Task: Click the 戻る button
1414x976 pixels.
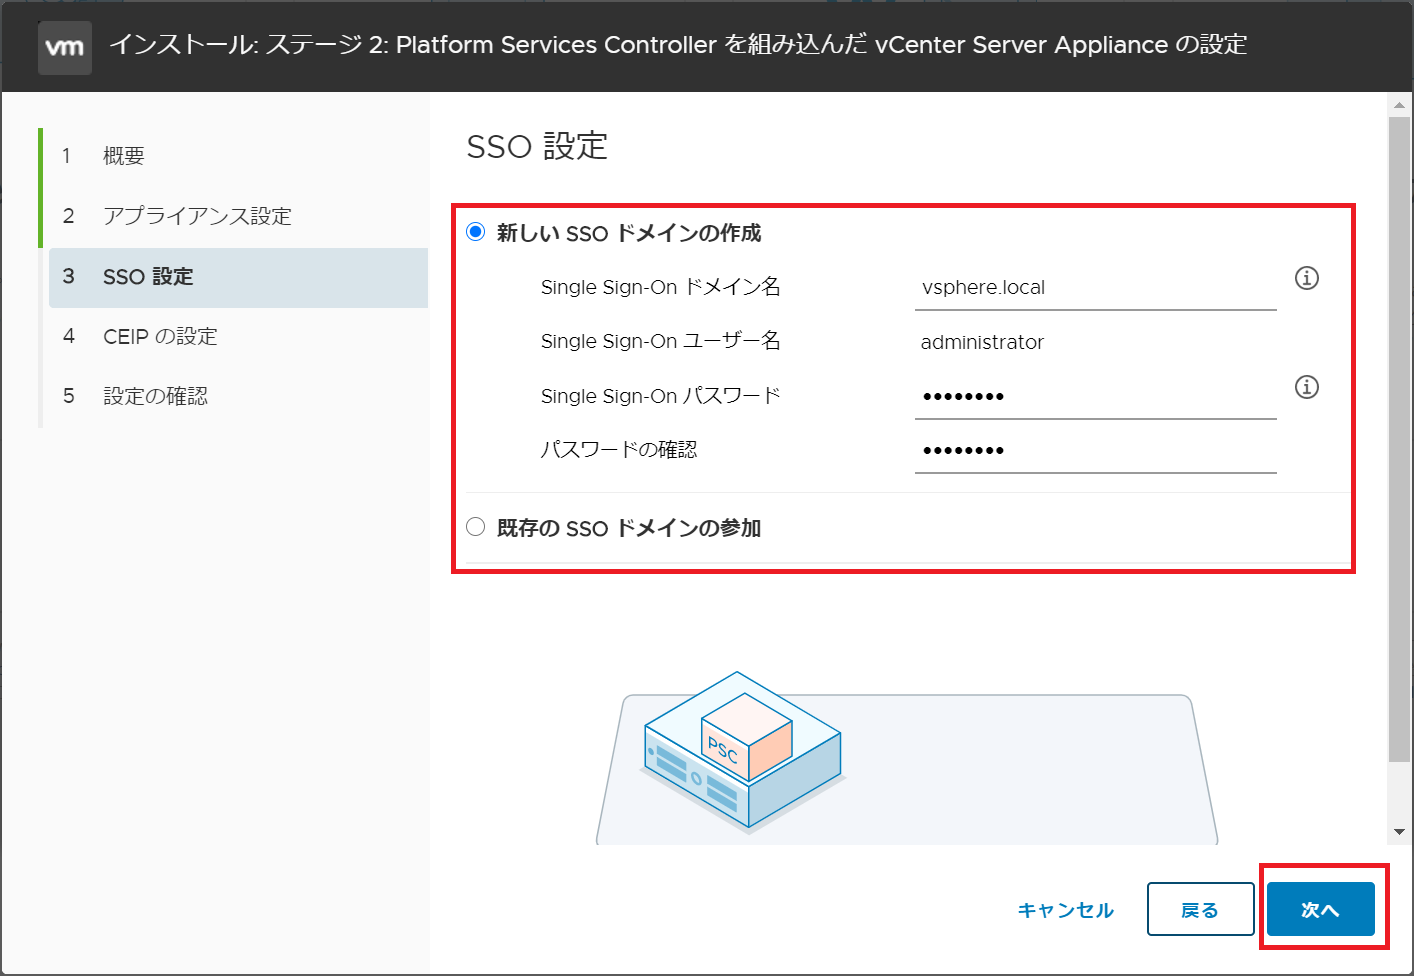Action: point(1200,910)
